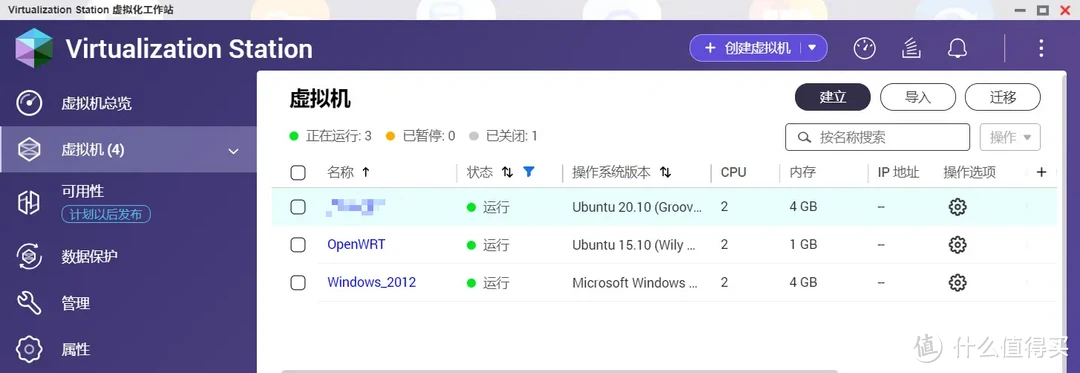Click the 导入 button

917,97
